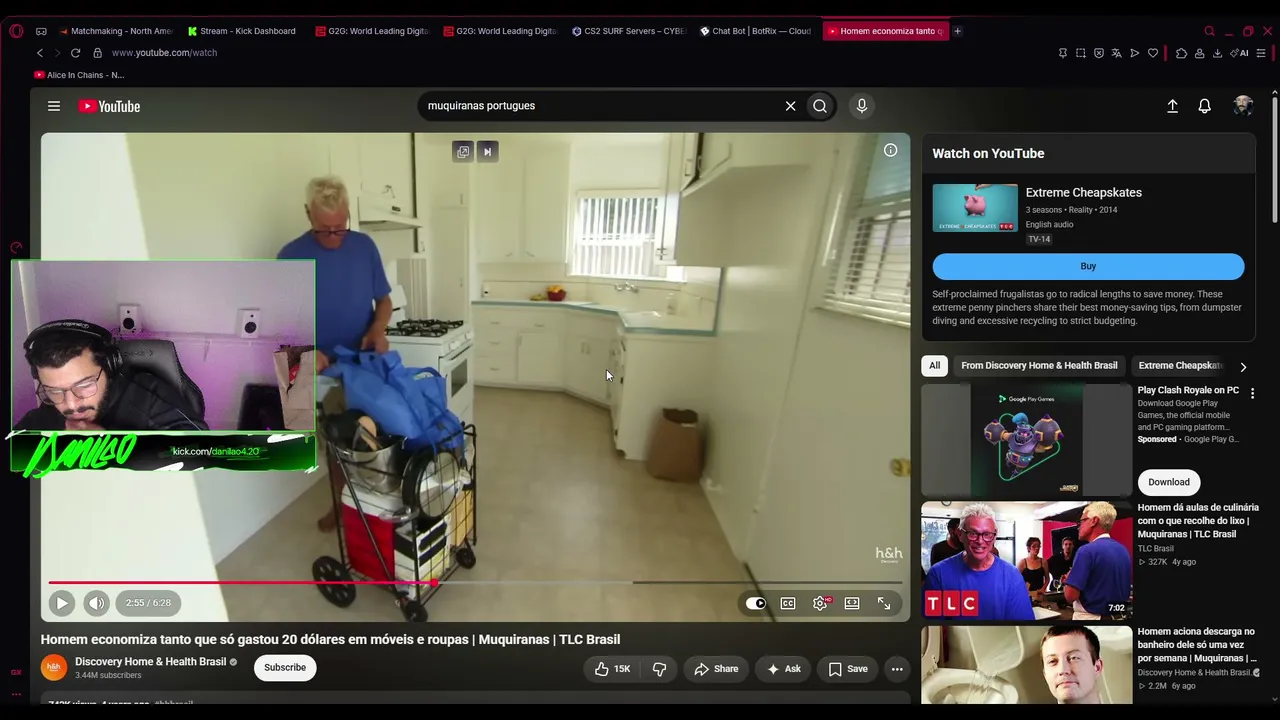
Task: Like the video with 15K likes
Action: point(611,669)
